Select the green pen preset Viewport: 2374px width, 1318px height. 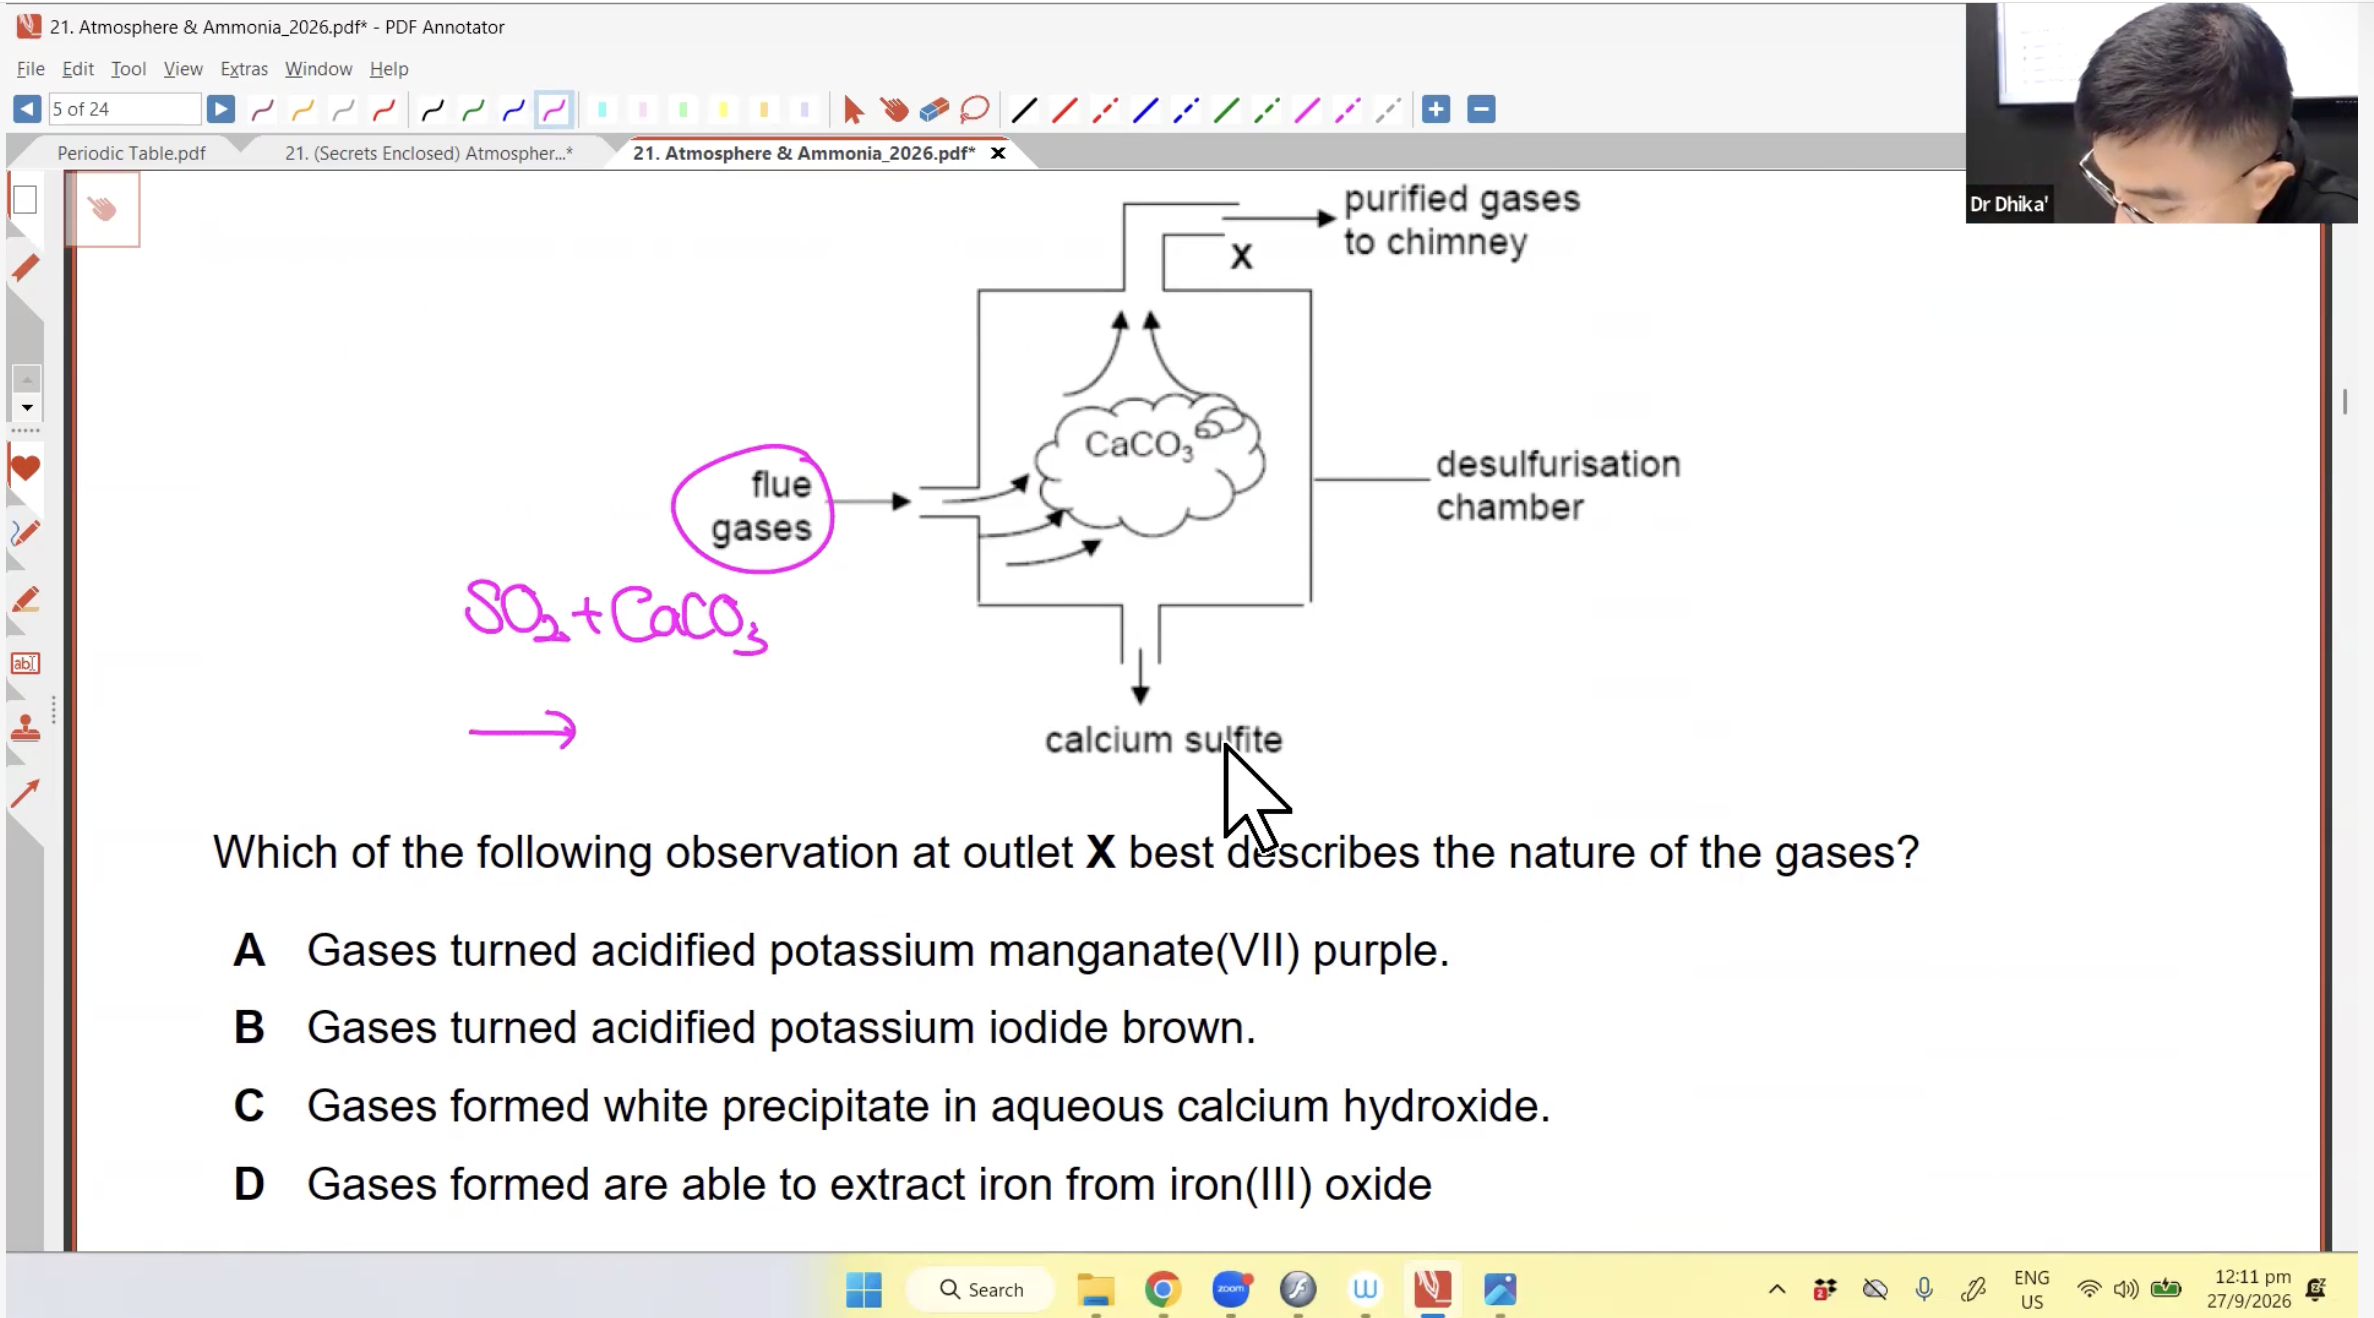click(x=473, y=110)
